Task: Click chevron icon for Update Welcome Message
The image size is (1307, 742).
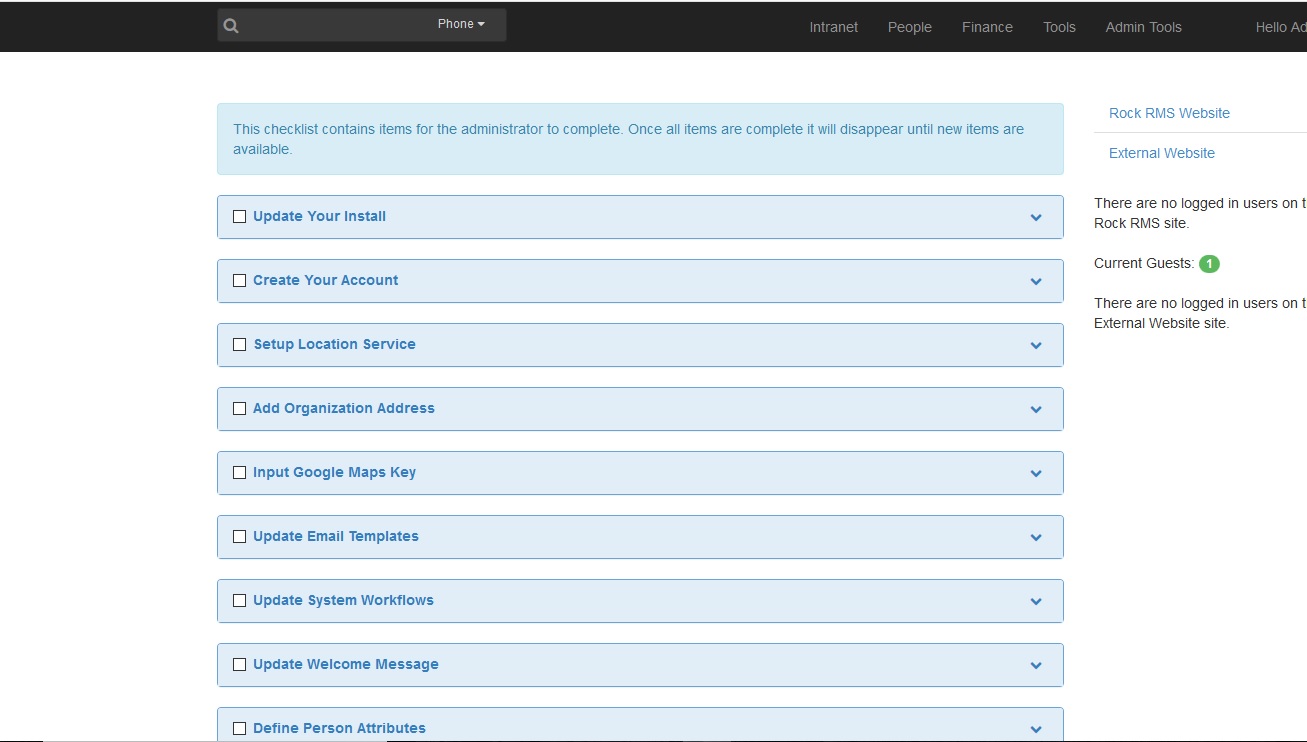Action: [1036, 665]
